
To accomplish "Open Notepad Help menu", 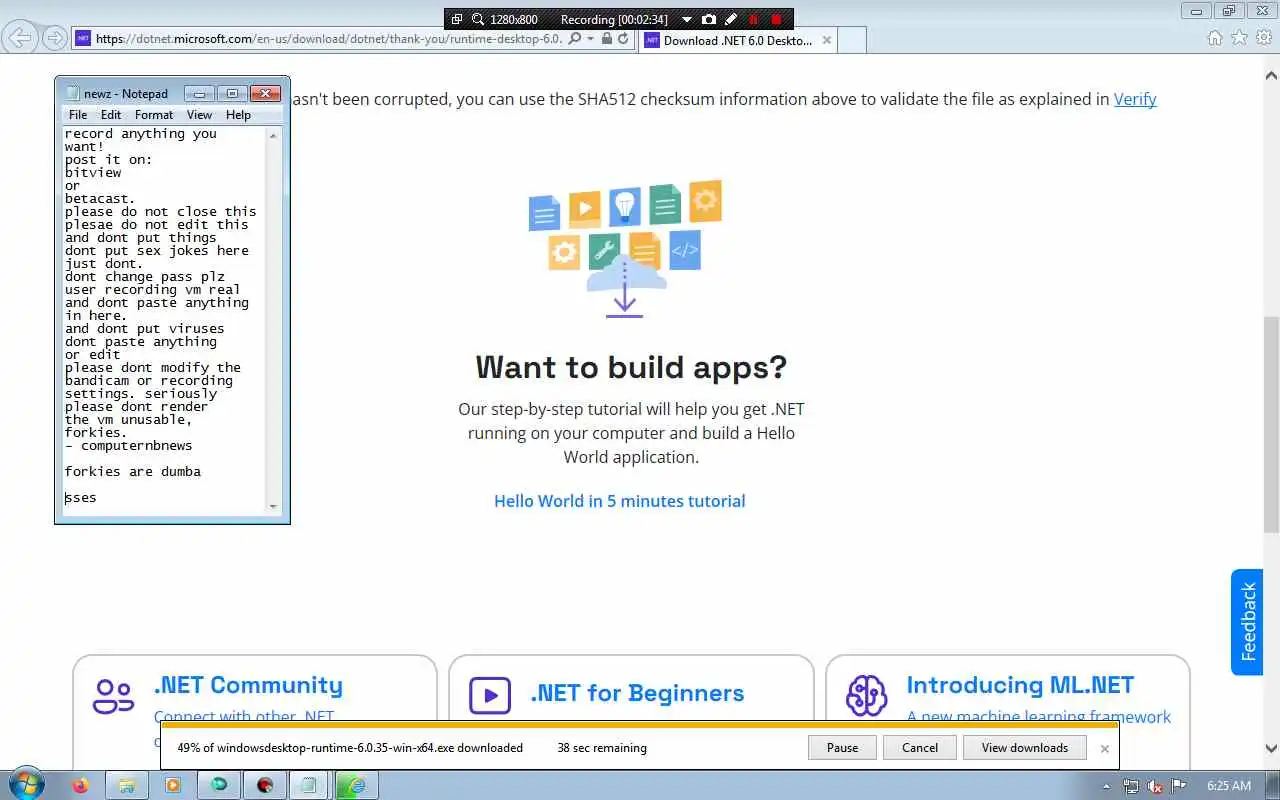I will coord(238,115).
